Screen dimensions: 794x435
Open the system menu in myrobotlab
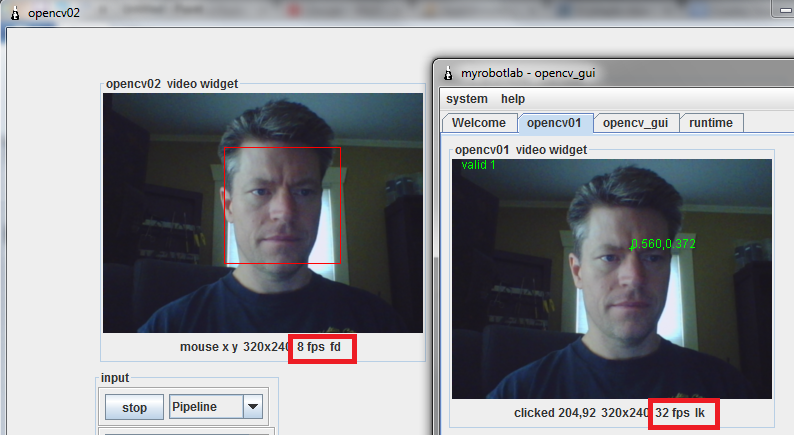pyautogui.click(x=466, y=99)
